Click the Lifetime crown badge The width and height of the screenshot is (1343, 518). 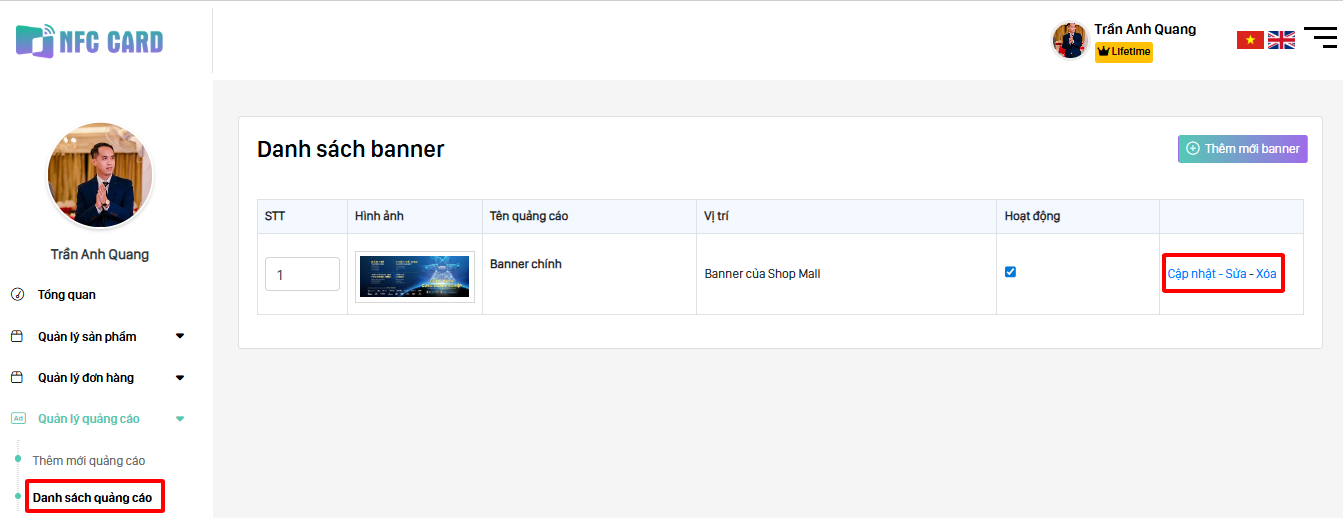[x=1124, y=52]
